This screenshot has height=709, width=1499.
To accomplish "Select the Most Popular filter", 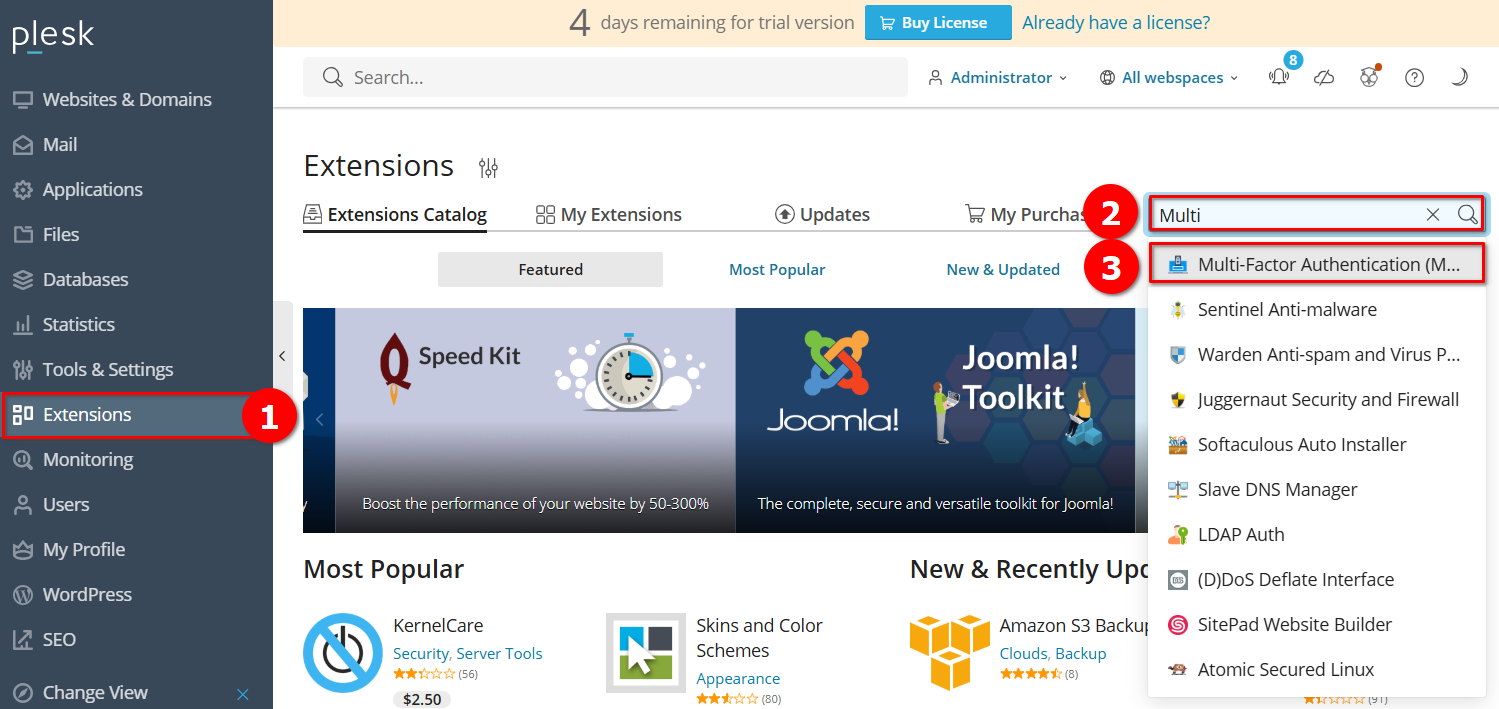I will pyautogui.click(x=777, y=269).
